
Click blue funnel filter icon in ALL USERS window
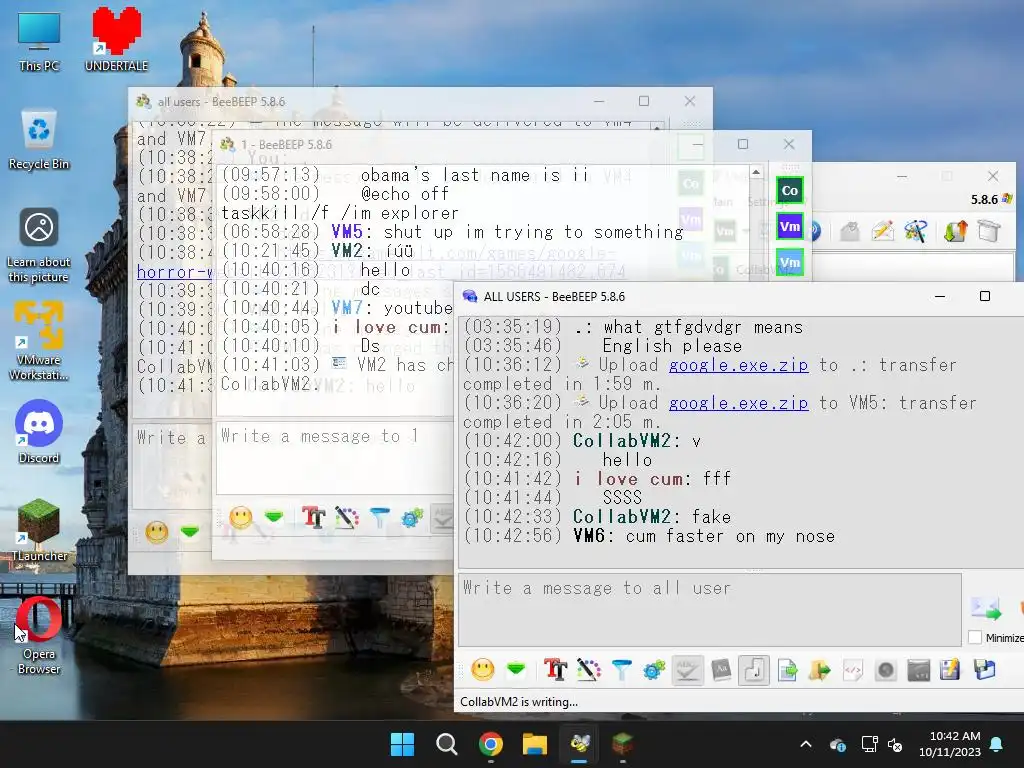pos(622,669)
